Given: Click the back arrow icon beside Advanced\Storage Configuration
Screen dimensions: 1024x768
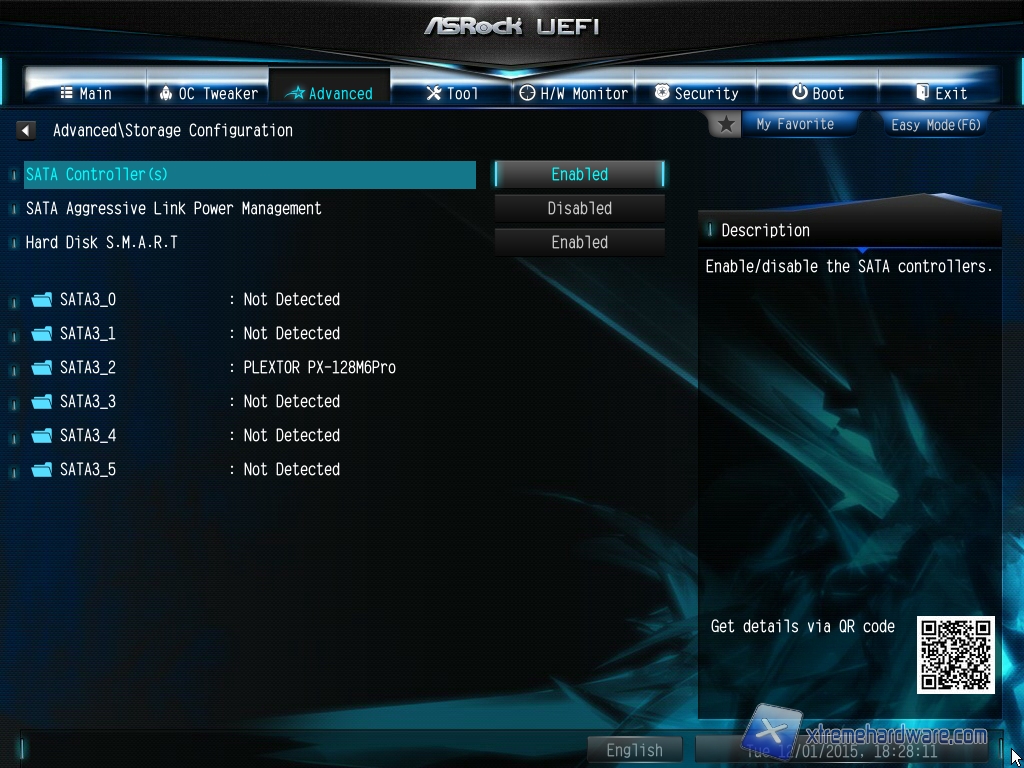Looking at the screenshot, I should click(x=25, y=131).
